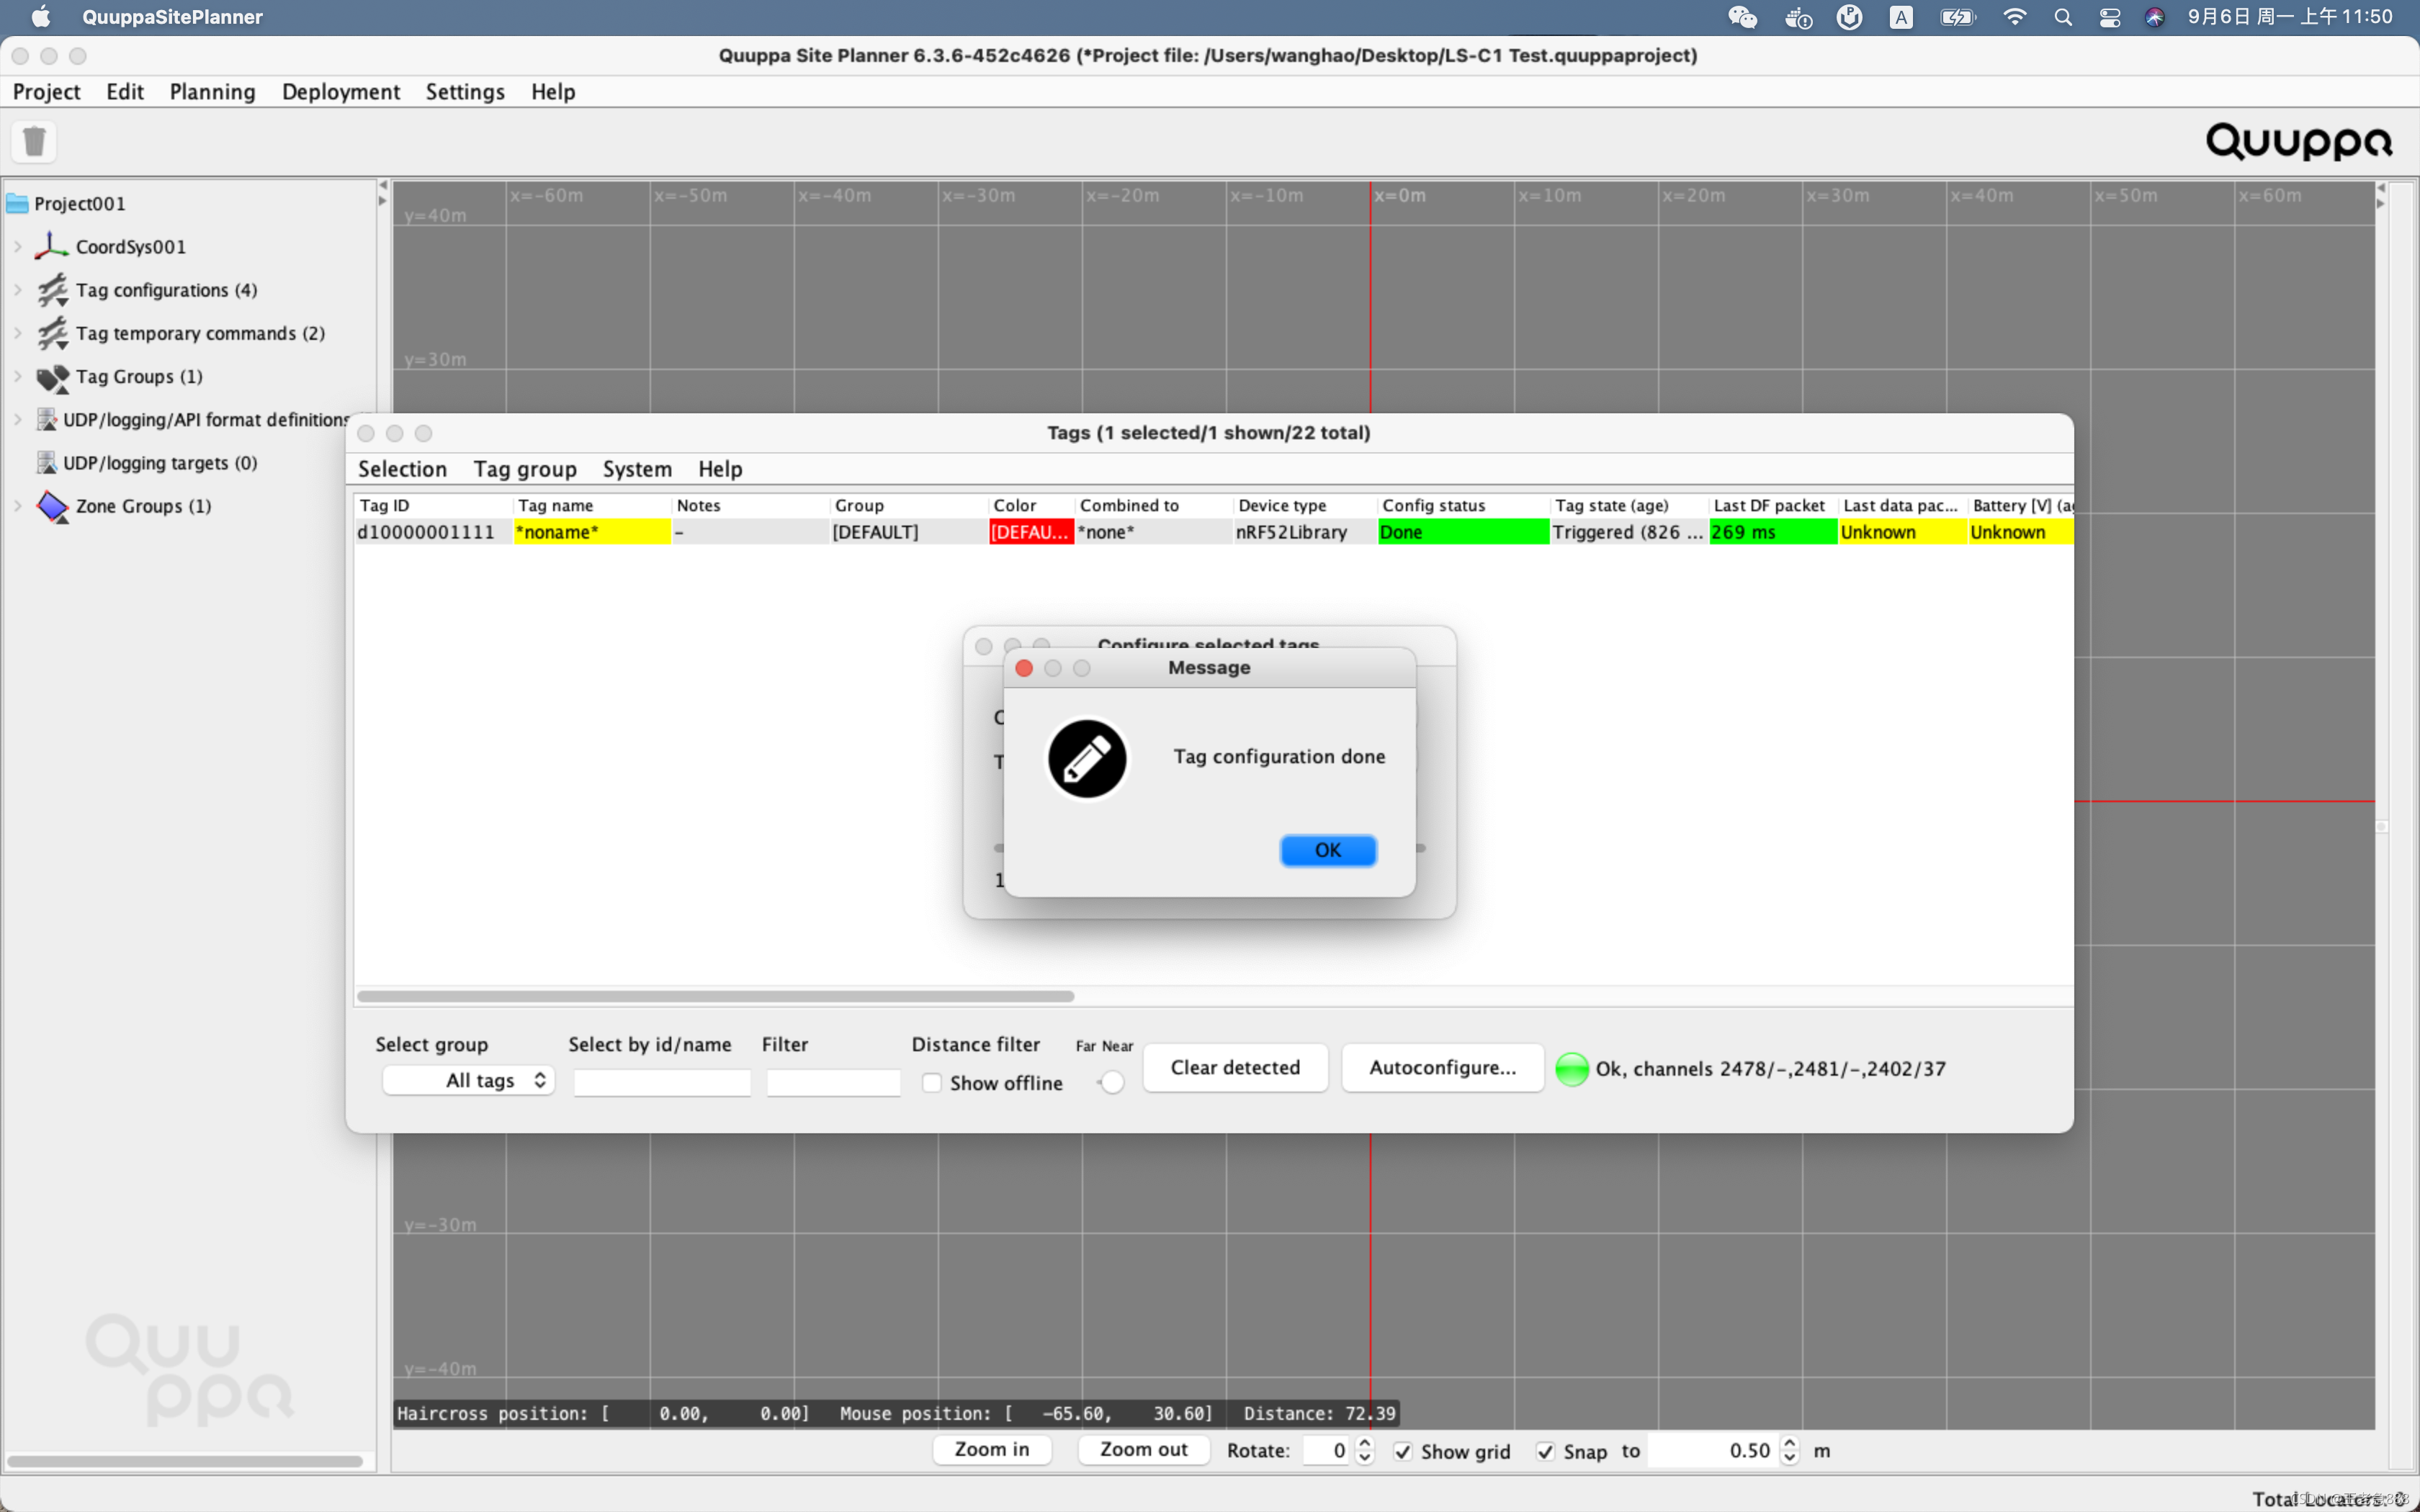2420x1512 pixels.
Task: Toggle the Show grid checkbox
Action: [1403, 1451]
